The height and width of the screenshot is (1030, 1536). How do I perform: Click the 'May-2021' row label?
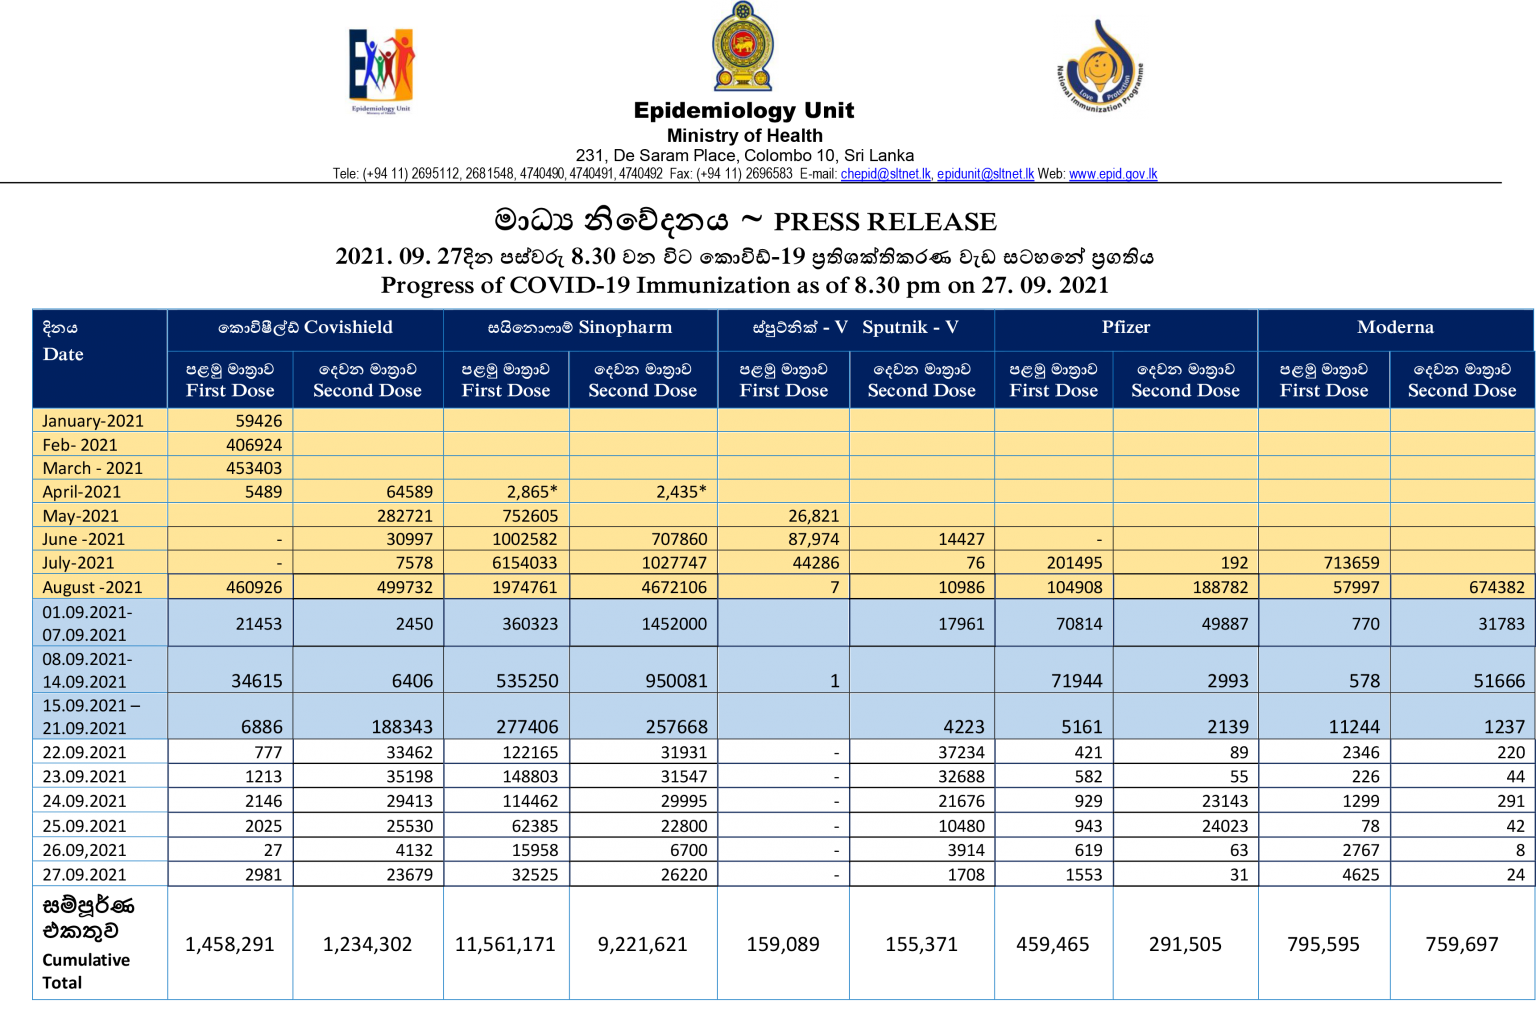(x=80, y=516)
